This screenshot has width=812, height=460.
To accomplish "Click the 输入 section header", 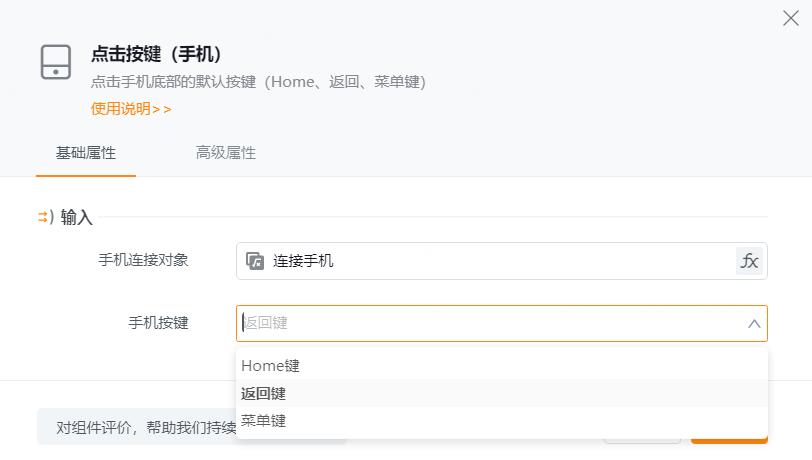I will point(76,217).
